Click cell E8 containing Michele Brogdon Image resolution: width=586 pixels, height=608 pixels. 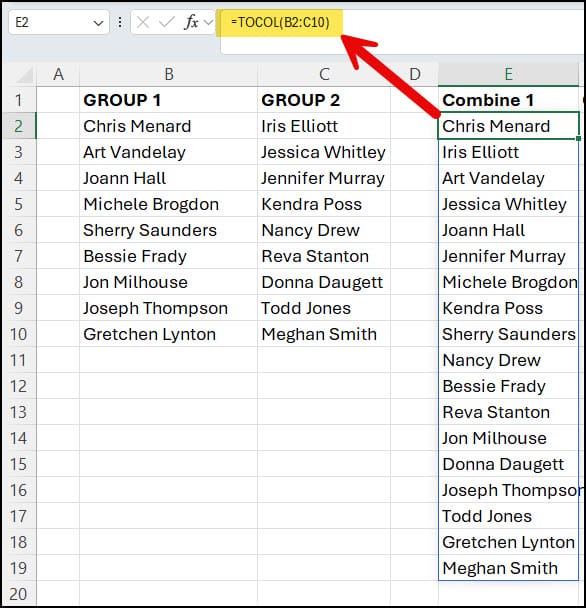click(508, 282)
